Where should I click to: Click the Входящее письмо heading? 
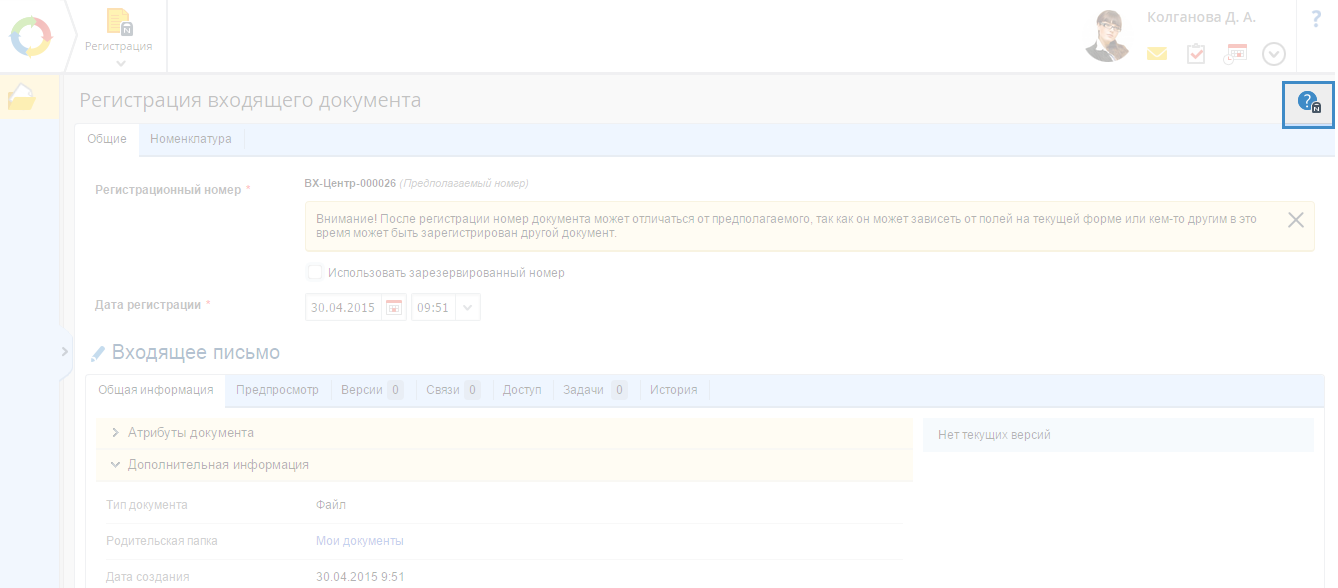[196, 353]
